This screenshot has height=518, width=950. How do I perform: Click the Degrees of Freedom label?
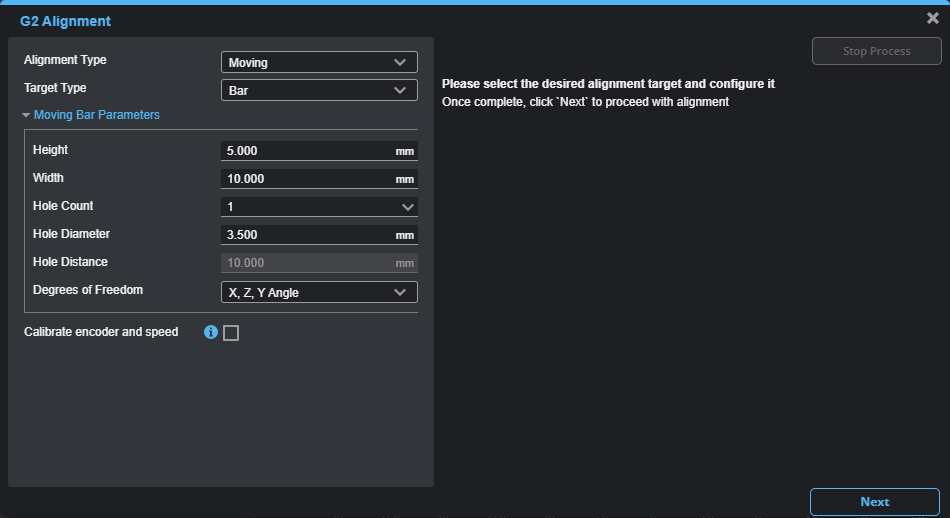tap(88, 290)
